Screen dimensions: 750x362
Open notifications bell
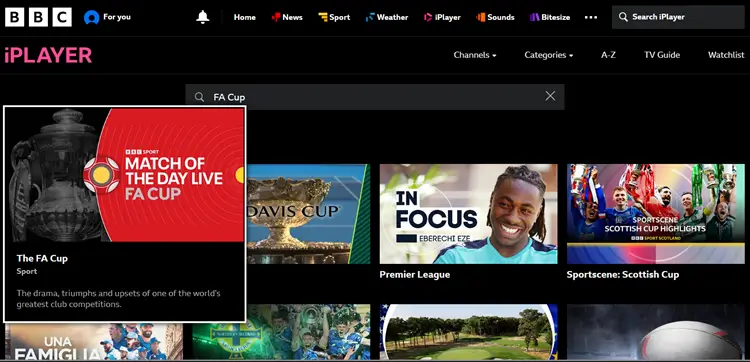coord(203,17)
